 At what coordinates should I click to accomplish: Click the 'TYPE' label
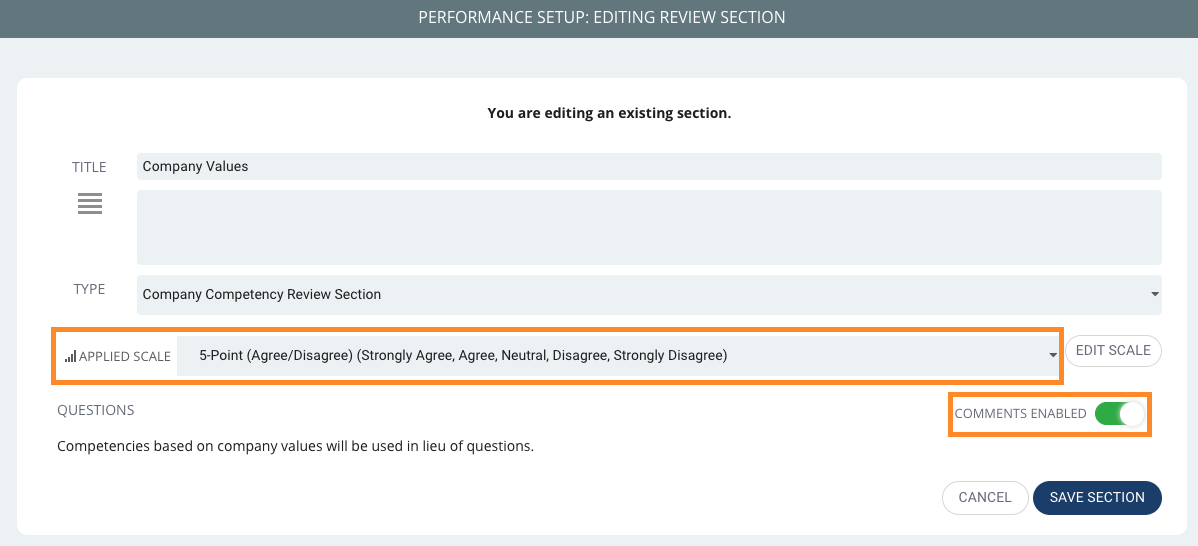tap(89, 289)
